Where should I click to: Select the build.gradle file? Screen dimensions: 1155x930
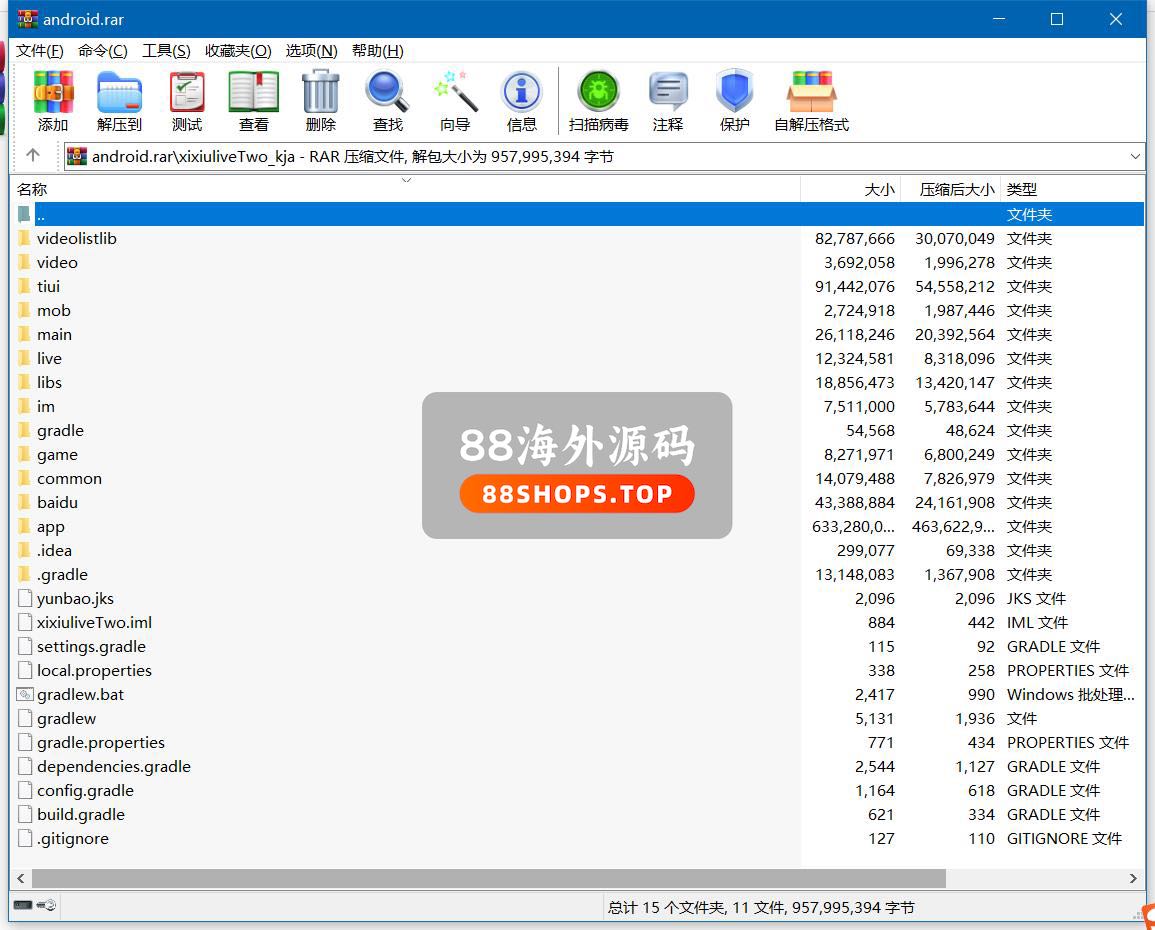point(81,815)
